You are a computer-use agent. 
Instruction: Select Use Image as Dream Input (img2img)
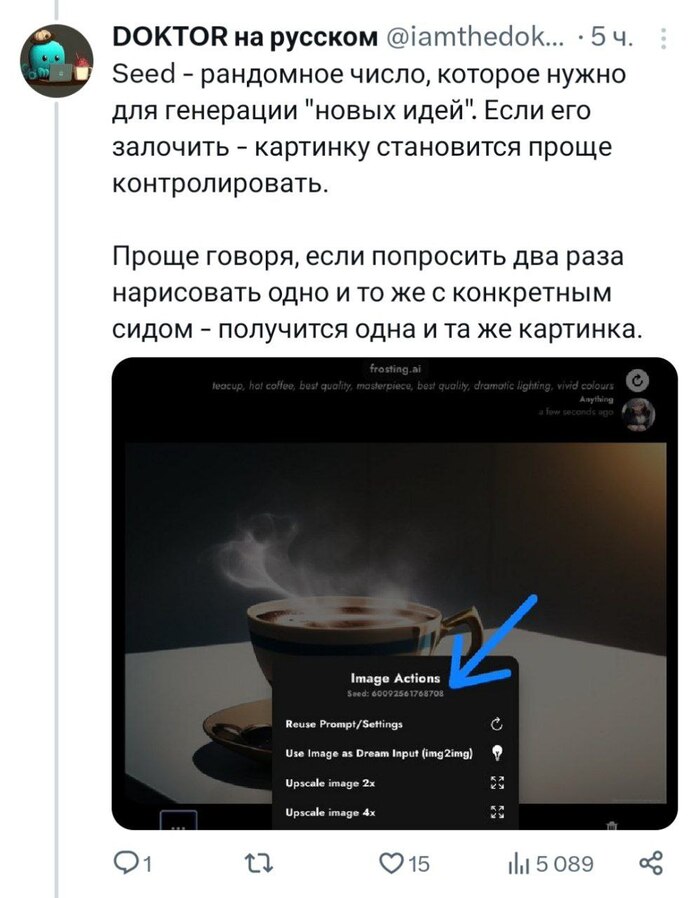(x=395, y=753)
